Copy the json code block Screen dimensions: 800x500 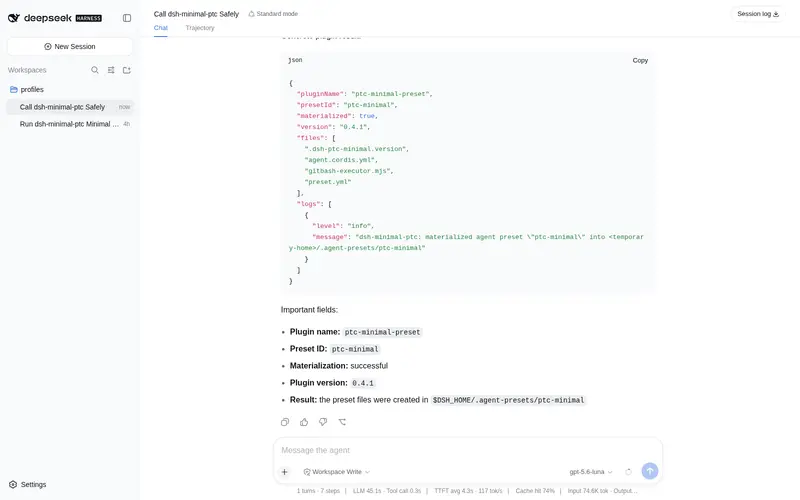pyautogui.click(x=640, y=60)
